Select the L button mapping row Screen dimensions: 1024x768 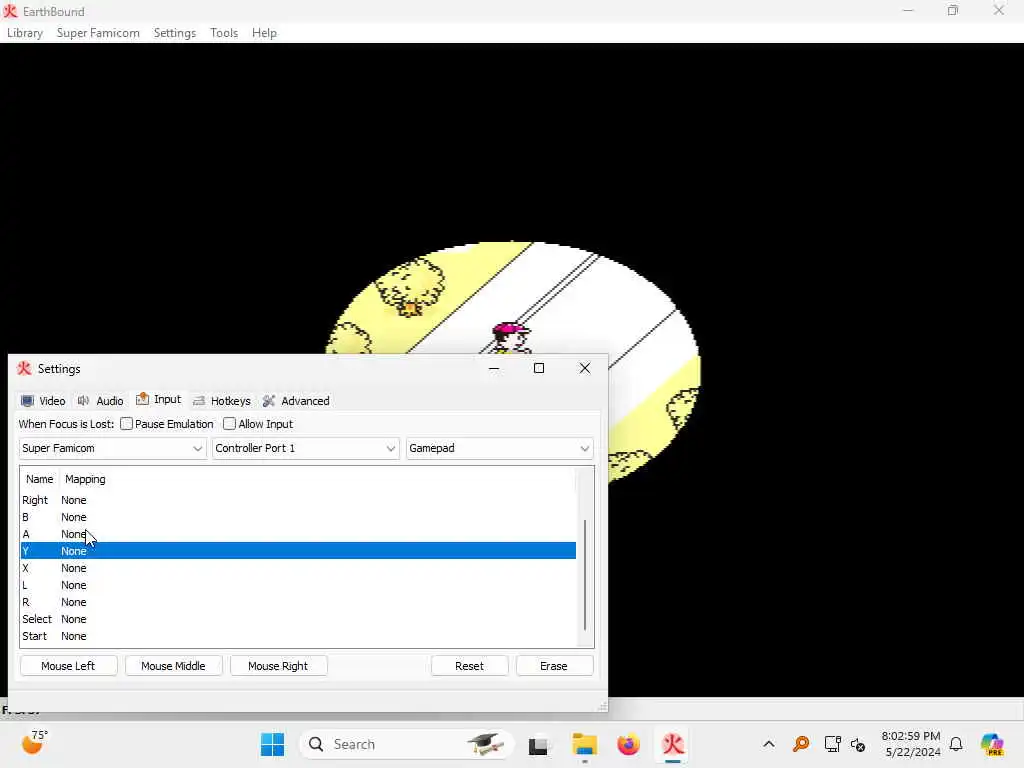(298, 584)
